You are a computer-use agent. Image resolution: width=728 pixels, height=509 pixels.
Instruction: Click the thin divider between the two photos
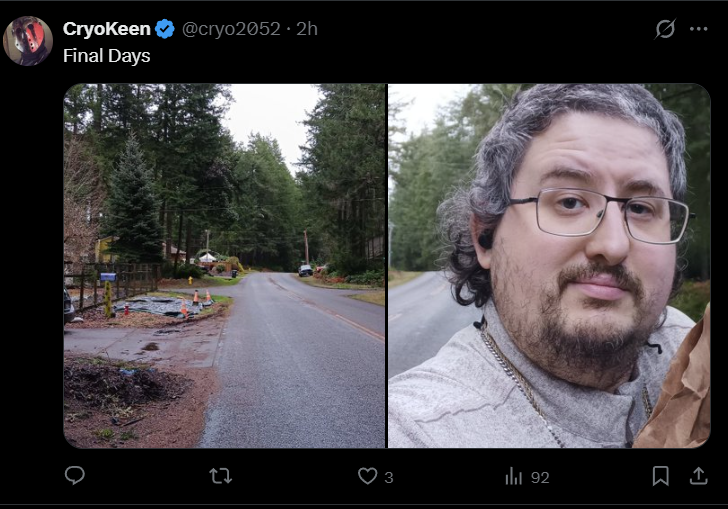387,266
